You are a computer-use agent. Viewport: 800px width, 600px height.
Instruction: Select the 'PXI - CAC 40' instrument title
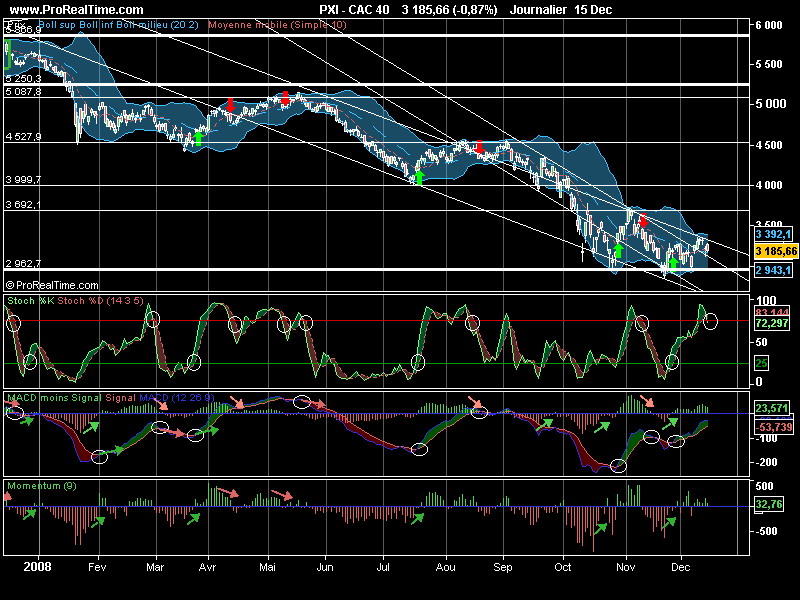[354, 10]
